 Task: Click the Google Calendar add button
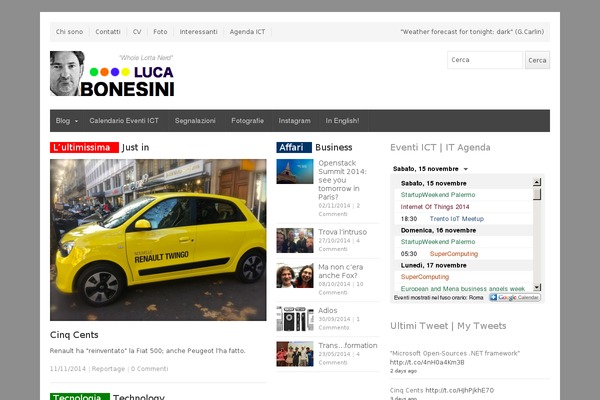515,297
